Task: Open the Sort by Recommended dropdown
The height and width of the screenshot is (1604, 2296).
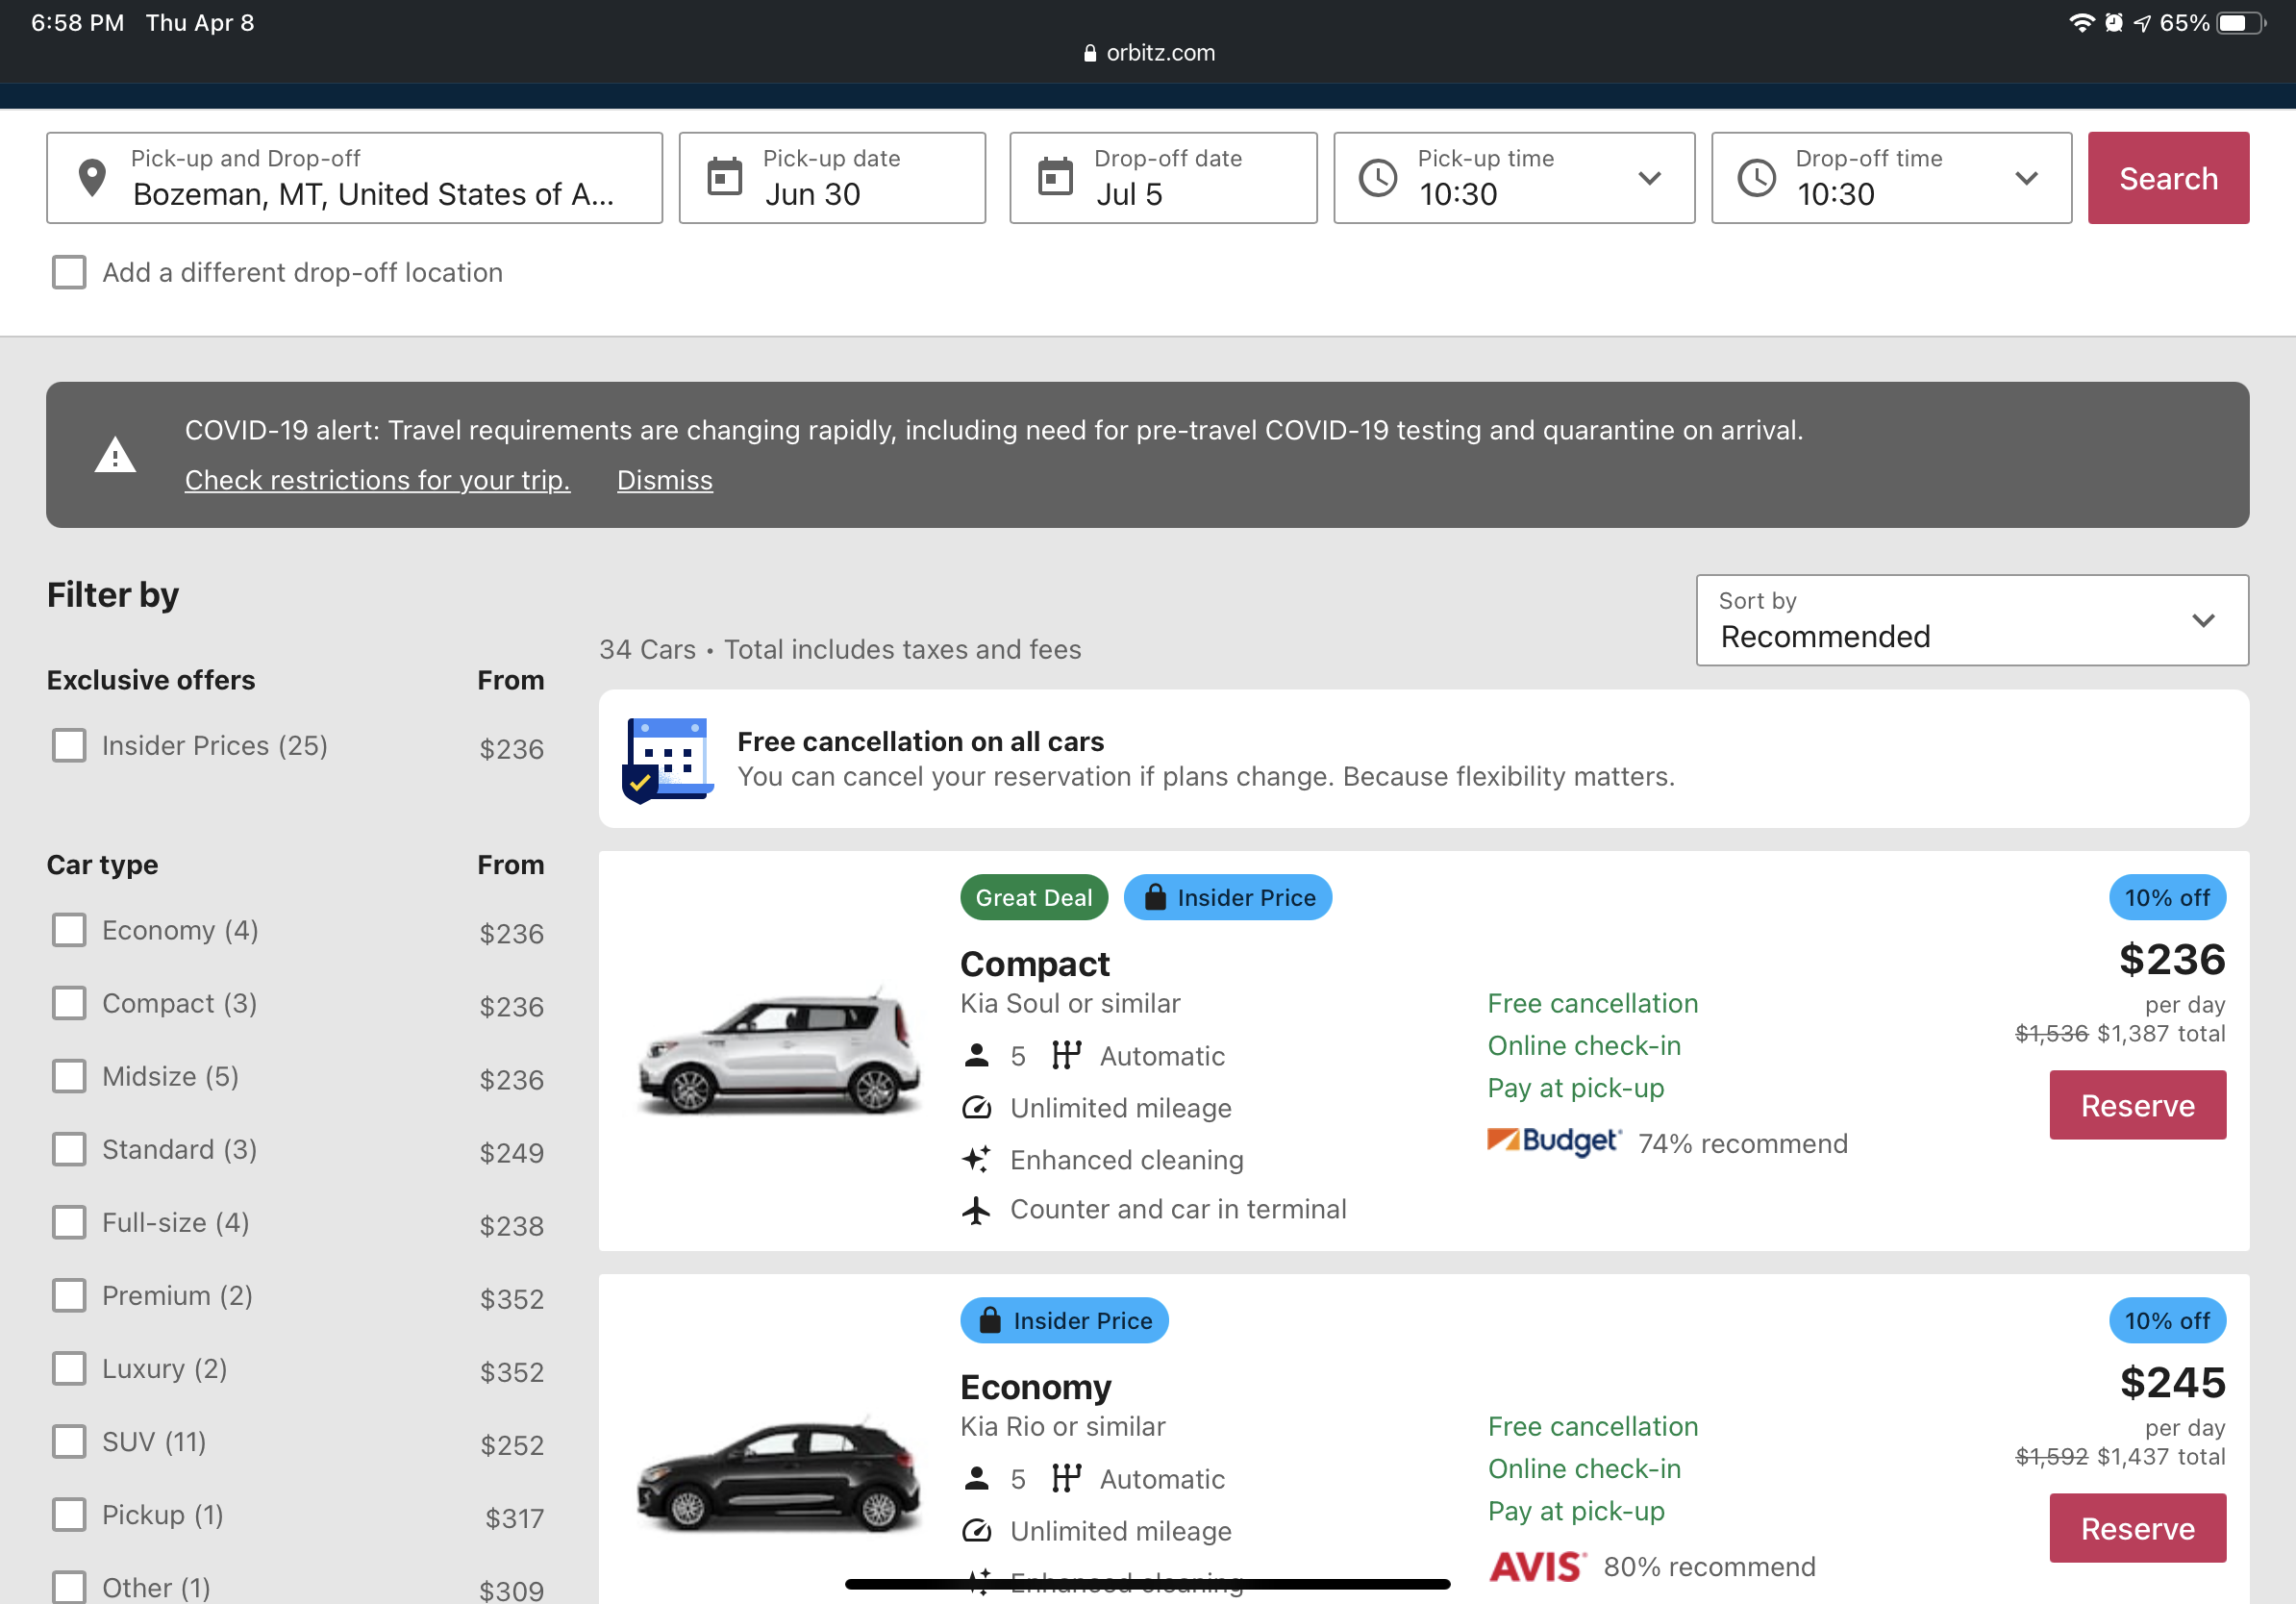Action: [x=1971, y=620]
